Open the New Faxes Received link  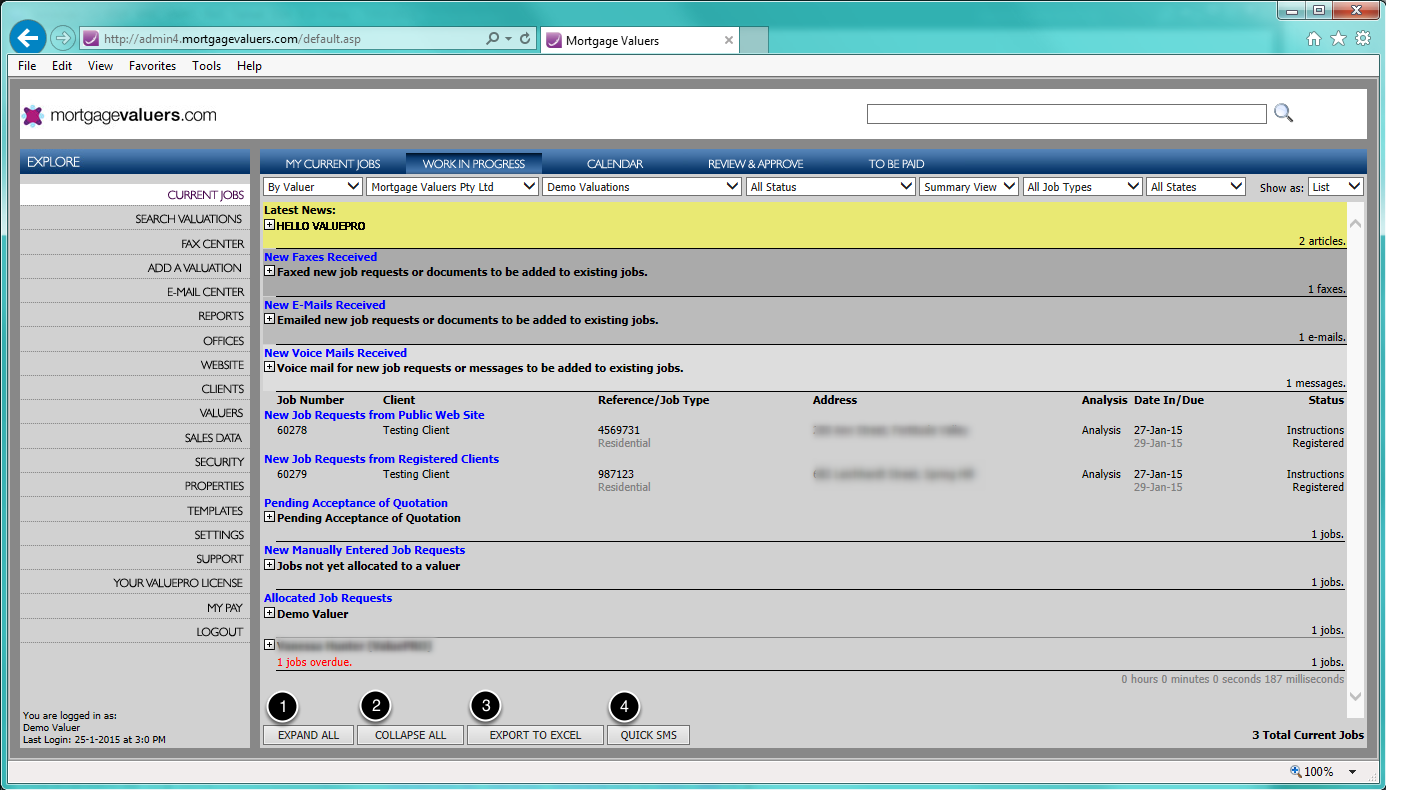[320, 257]
